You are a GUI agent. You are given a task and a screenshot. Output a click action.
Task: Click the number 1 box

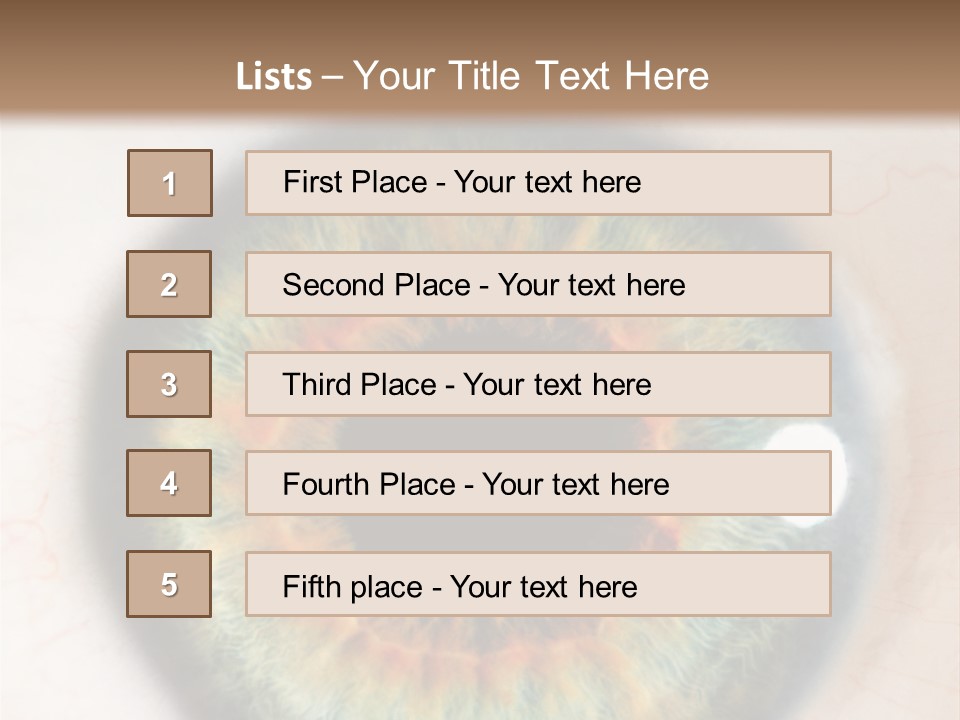(x=170, y=183)
